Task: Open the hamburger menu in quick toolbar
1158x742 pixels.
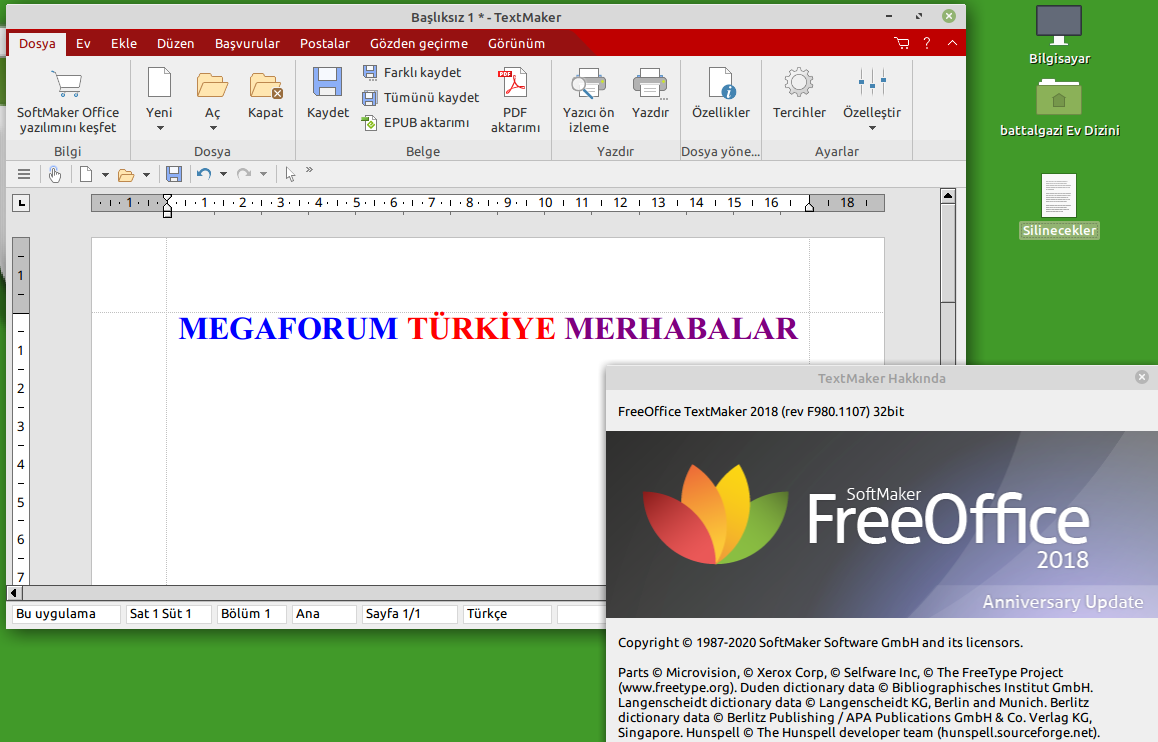Action: coord(24,174)
